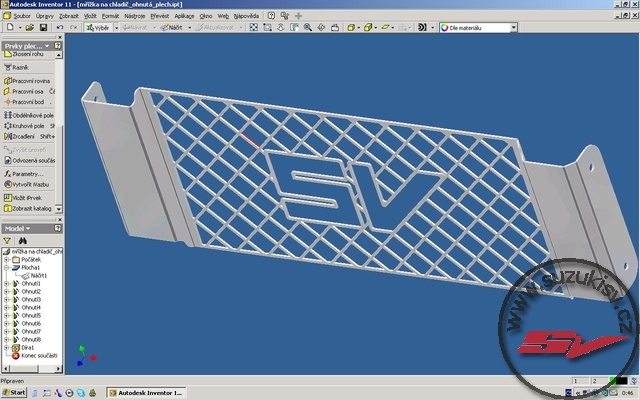
Task: Click the media player quick launch icon
Action: tap(69, 393)
